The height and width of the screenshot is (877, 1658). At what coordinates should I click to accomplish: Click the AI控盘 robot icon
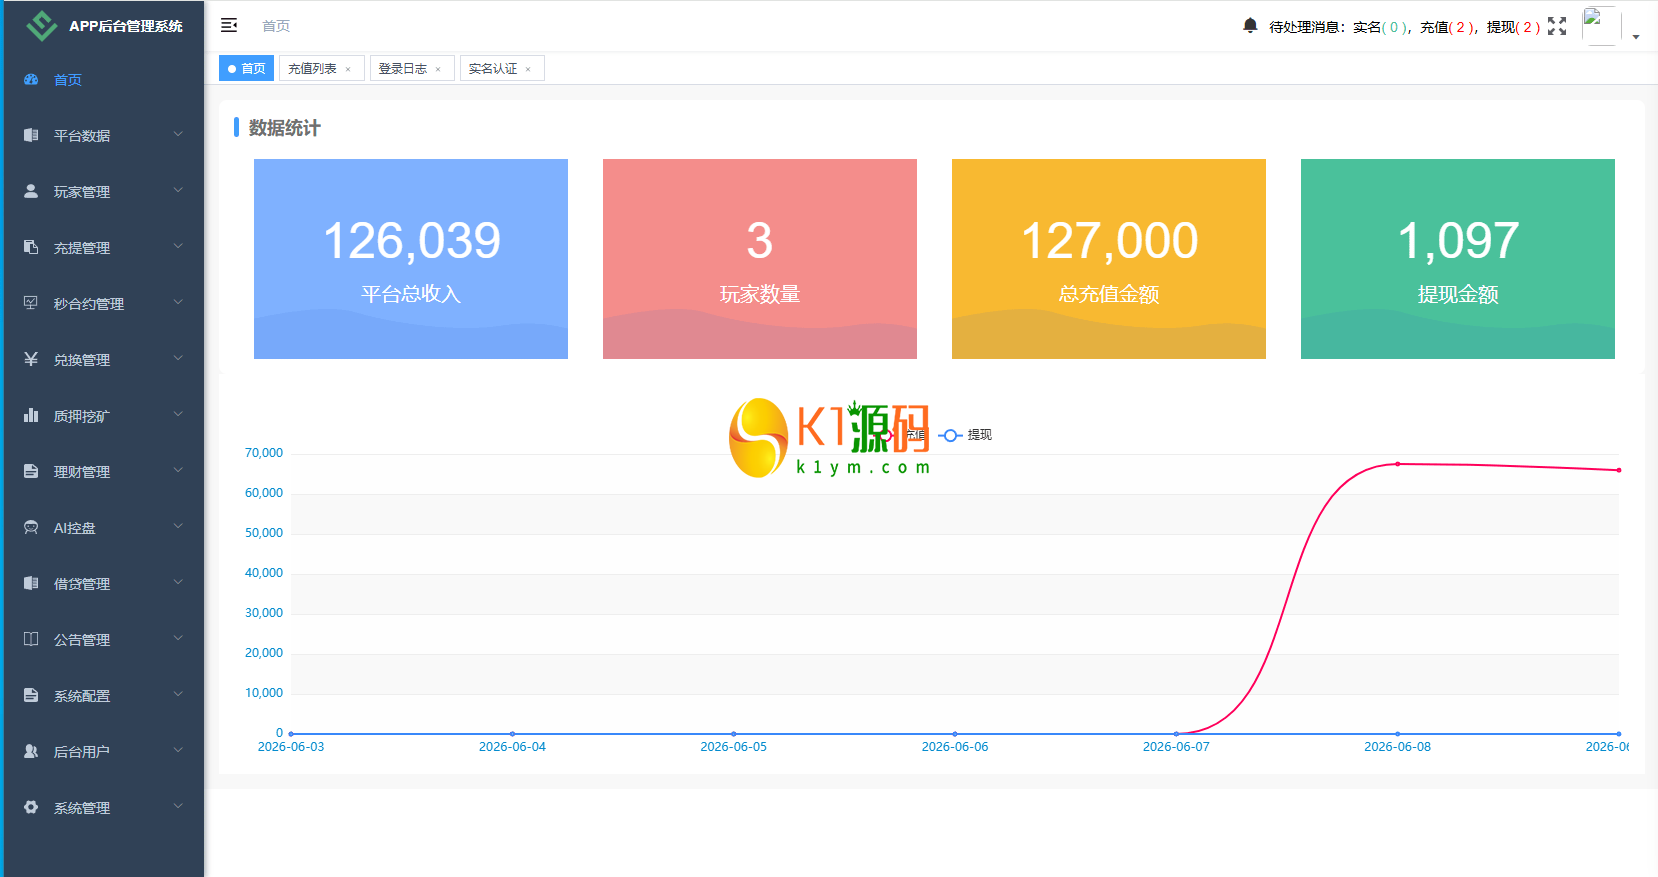click(x=31, y=527)
